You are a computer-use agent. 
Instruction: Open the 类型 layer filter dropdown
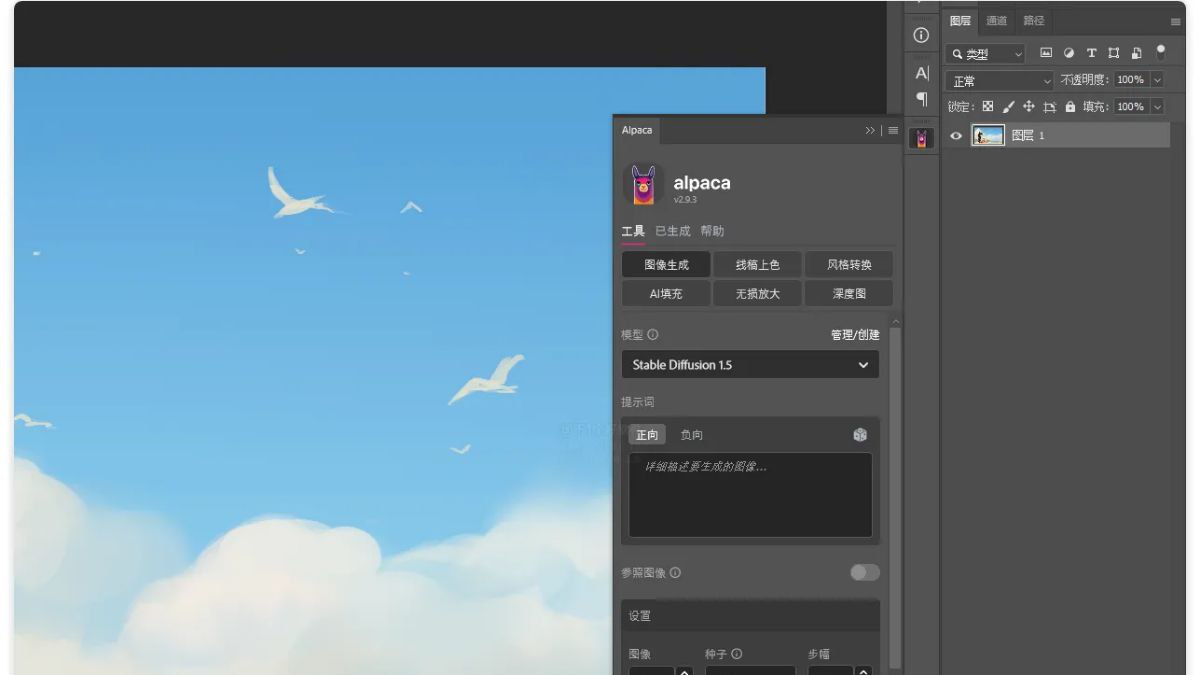tap(986, 54)
